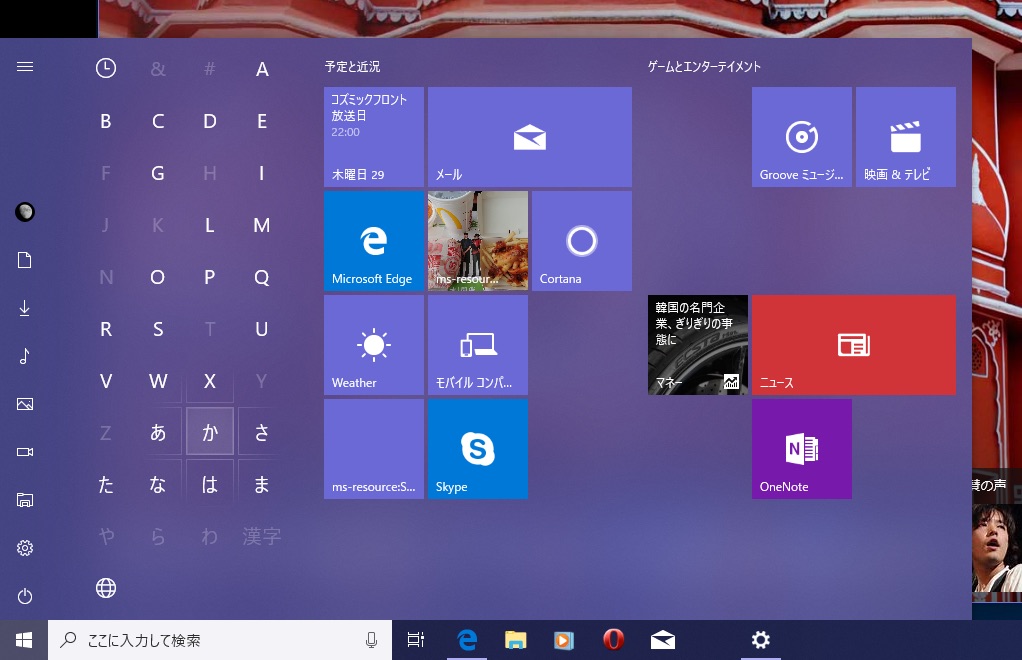
Task: Open the Groove music tile
Action: [x=802, y=137]
